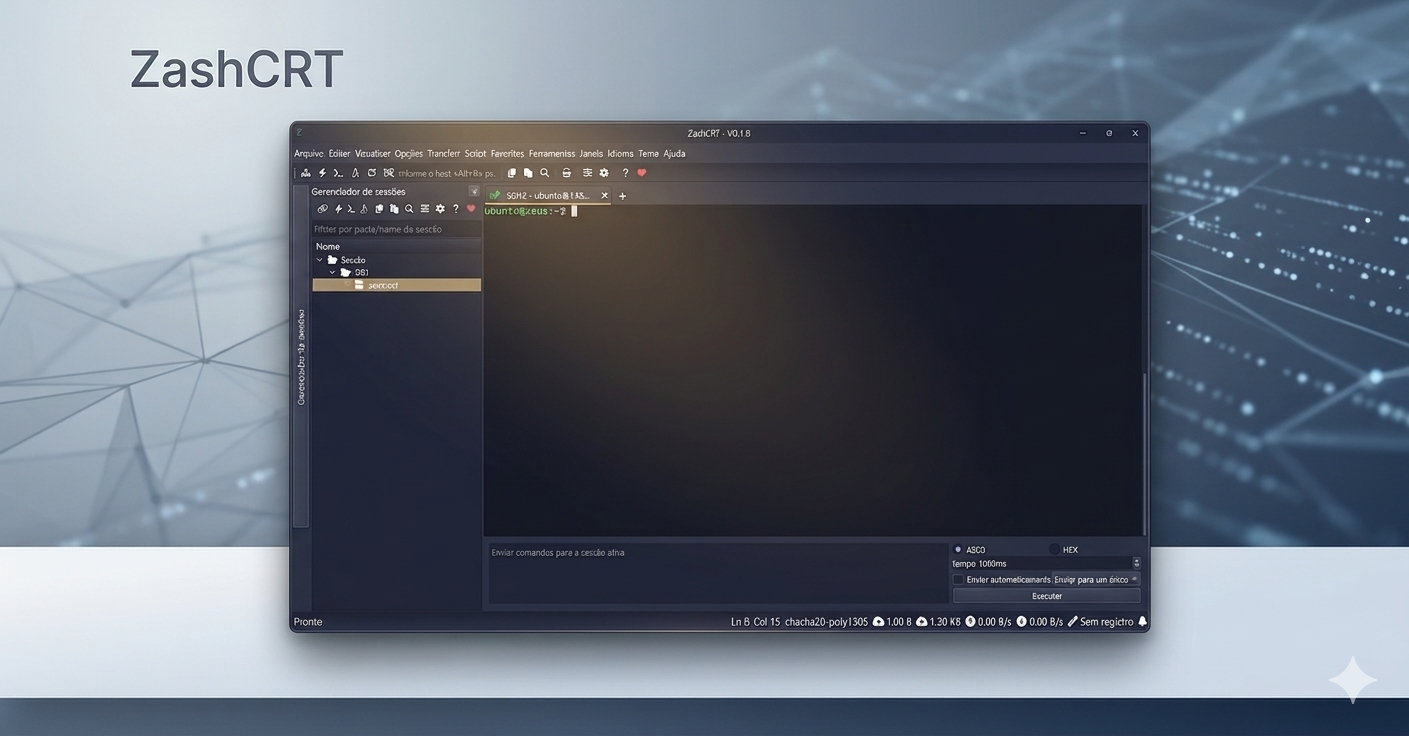Screen dimensions: 1409x736
Task: Click the Sem registro status bar text
Action: (1107, 622)
